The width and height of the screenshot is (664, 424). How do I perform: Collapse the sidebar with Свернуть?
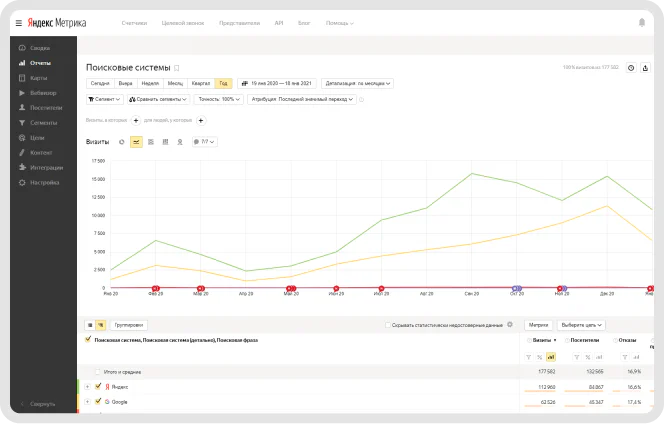click(x=39, y=404)
